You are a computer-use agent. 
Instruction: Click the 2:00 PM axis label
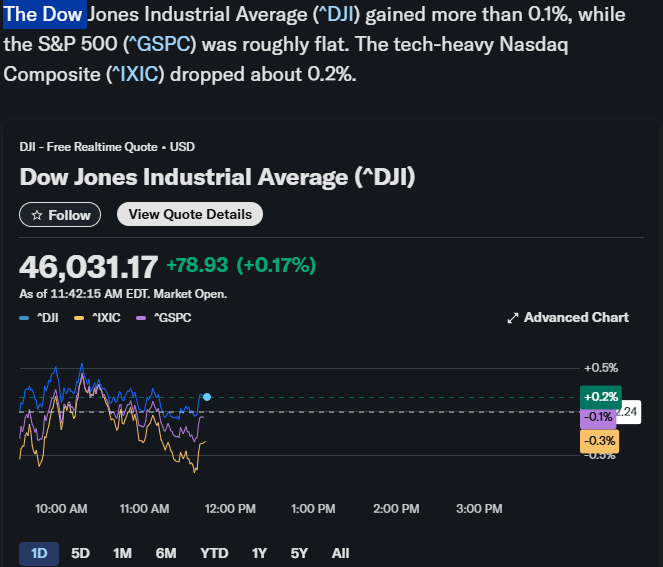point(396,509)
